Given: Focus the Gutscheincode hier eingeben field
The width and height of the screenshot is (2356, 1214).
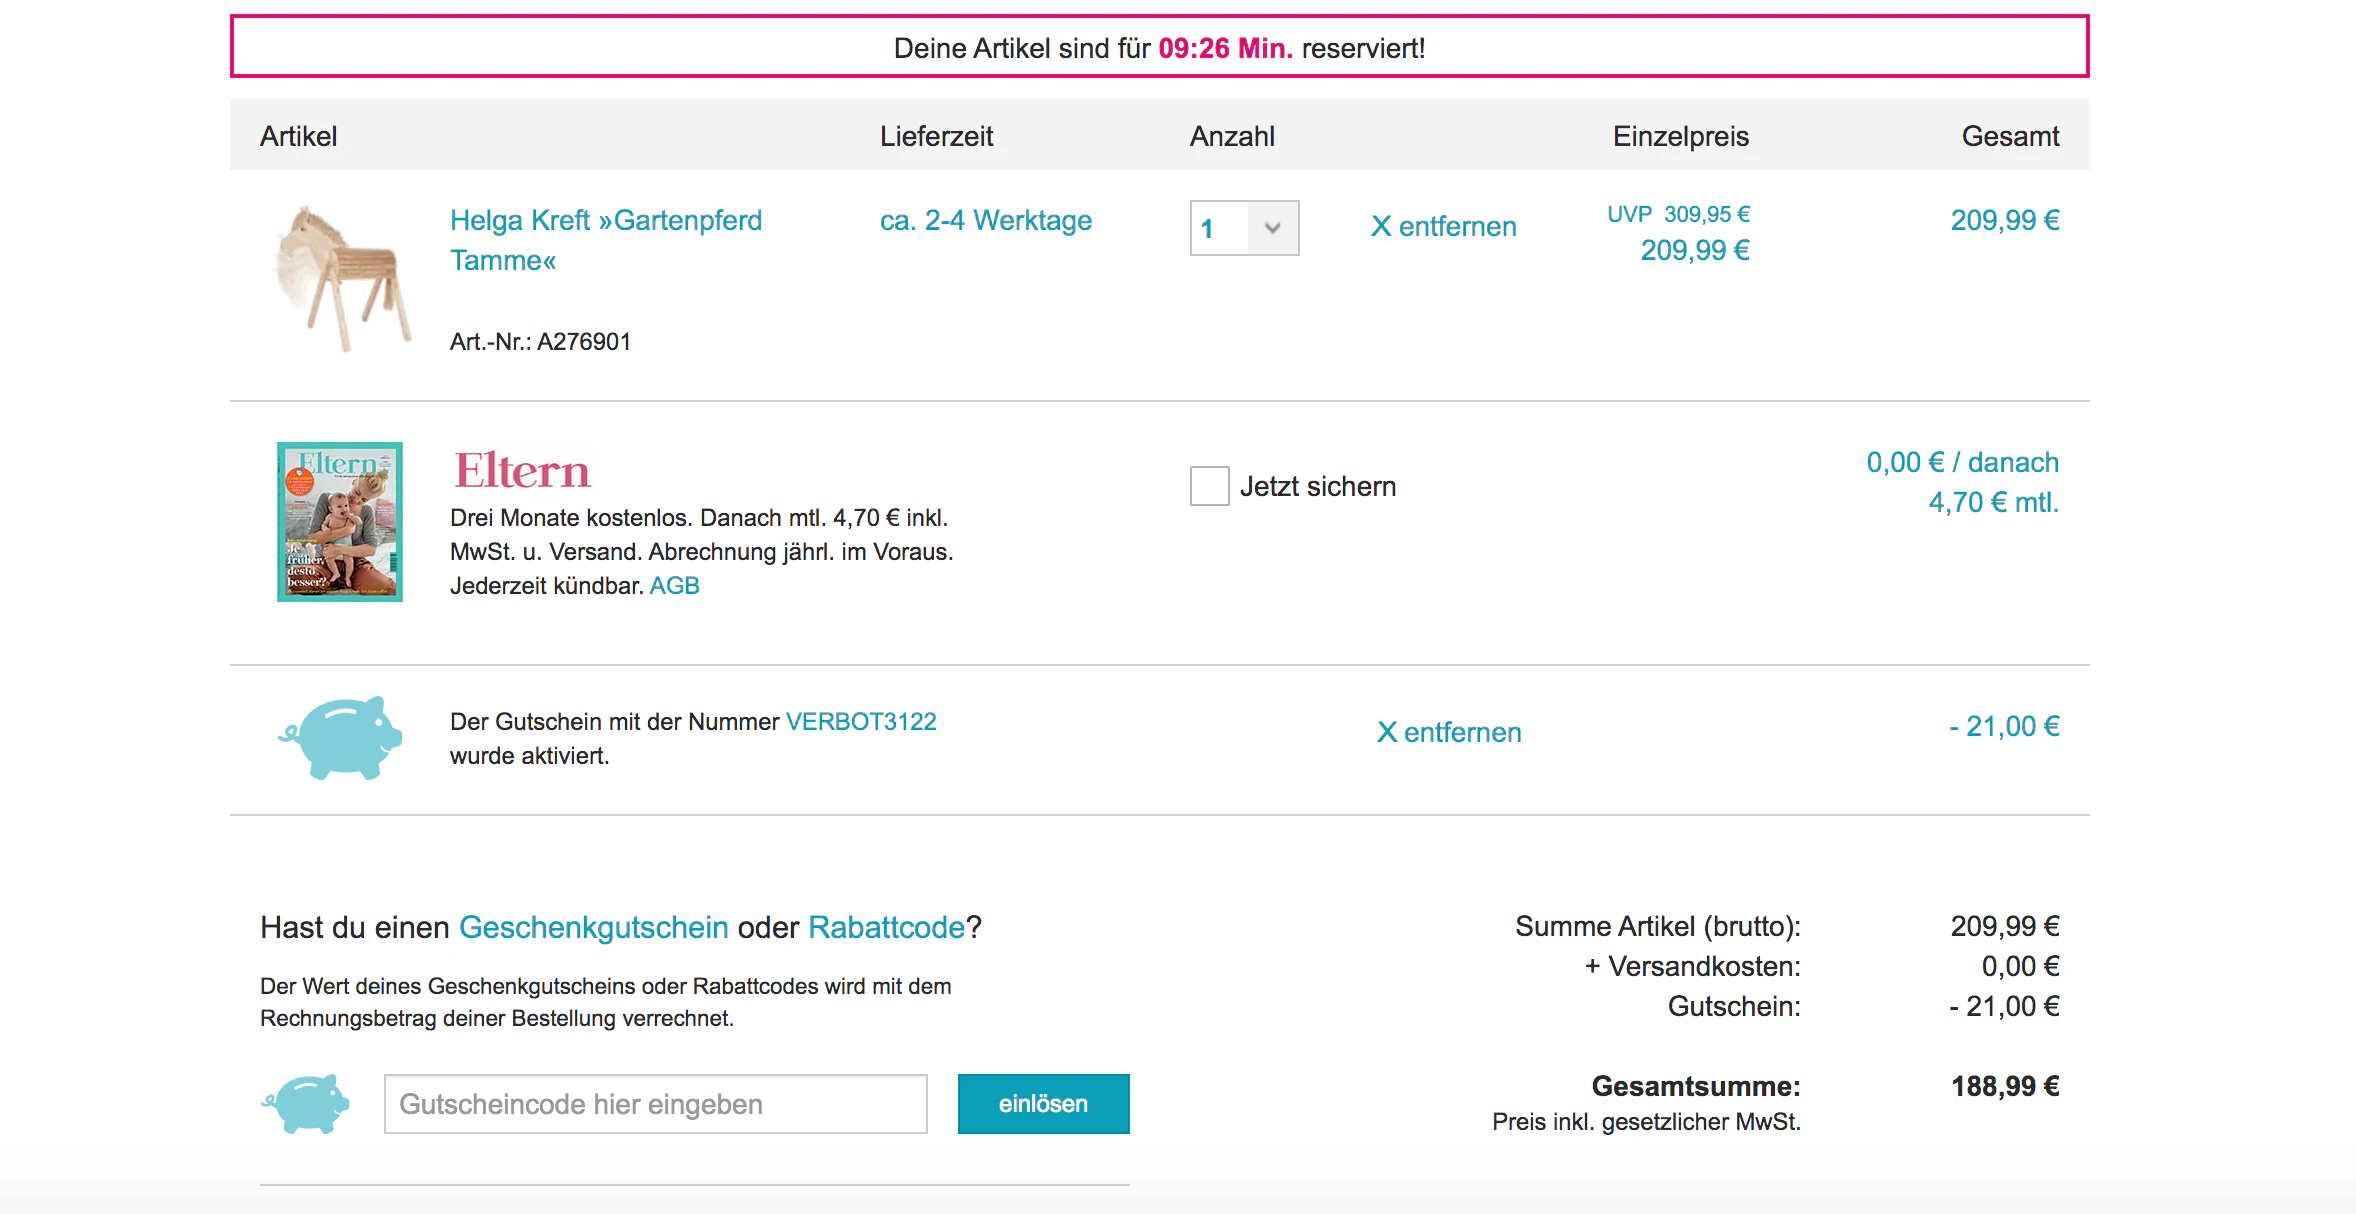Looking at the screenshot, I should click(x=656, y=1104).
